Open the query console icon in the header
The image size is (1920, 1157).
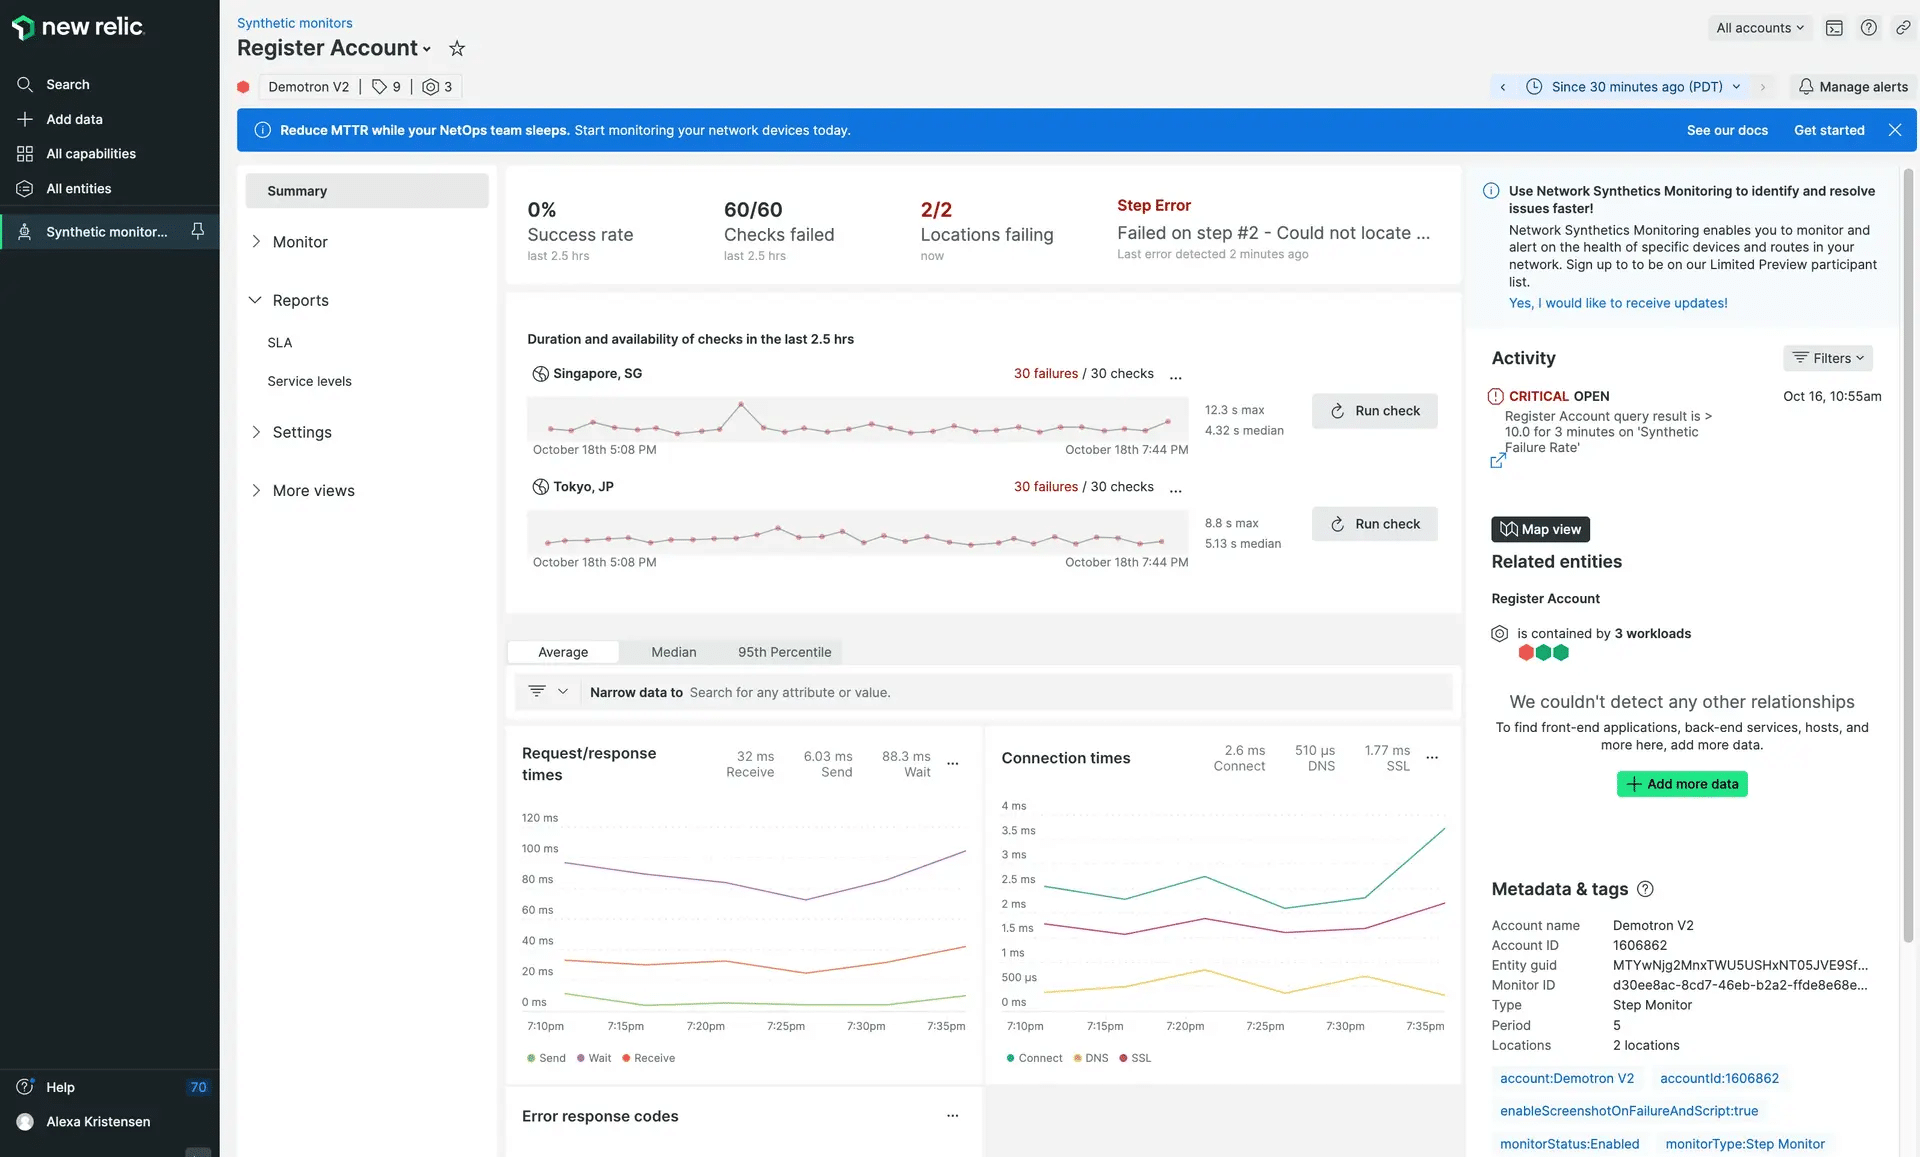click(1834, 27)
